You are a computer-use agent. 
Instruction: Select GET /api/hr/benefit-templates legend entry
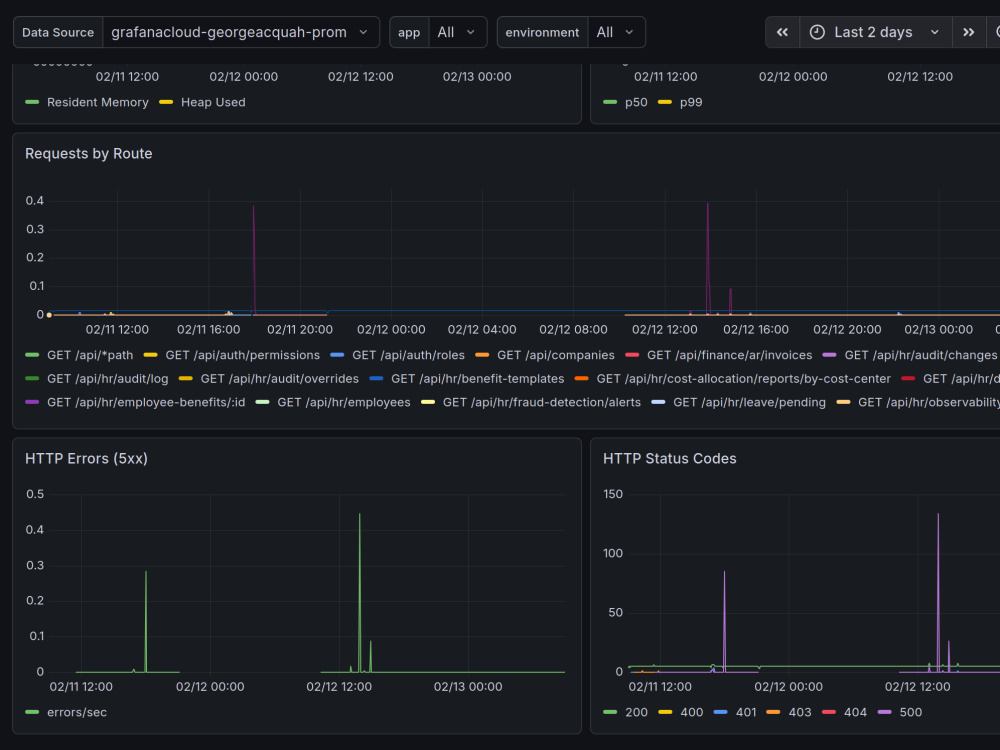point(478,379)
